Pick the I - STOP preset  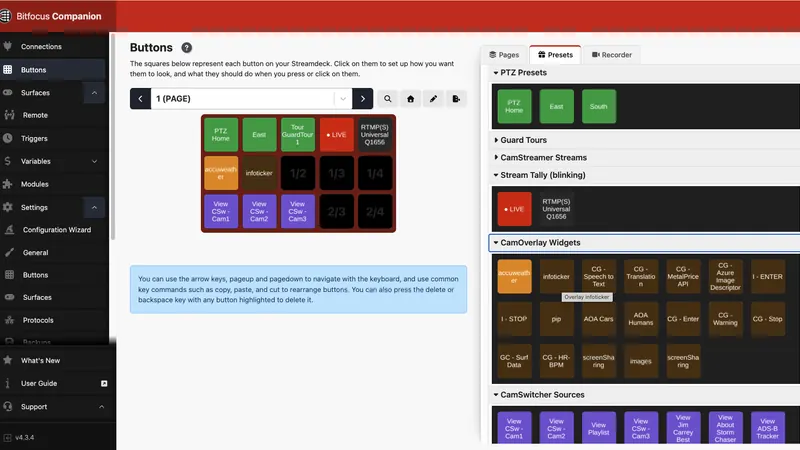(514, 319)
